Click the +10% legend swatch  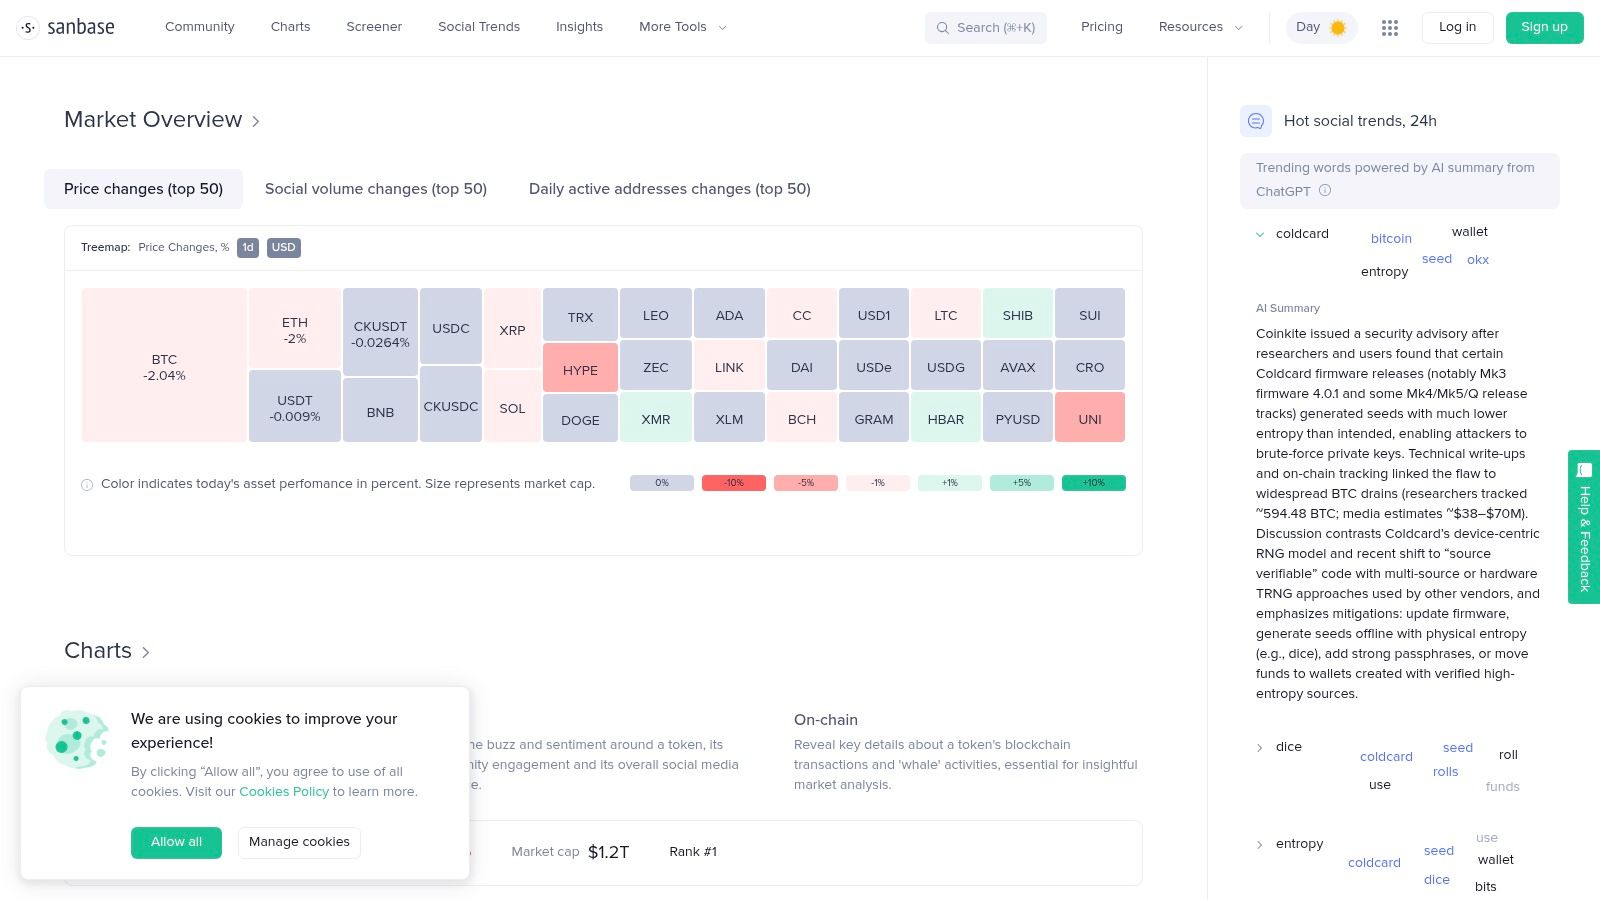coord(1094,483)
